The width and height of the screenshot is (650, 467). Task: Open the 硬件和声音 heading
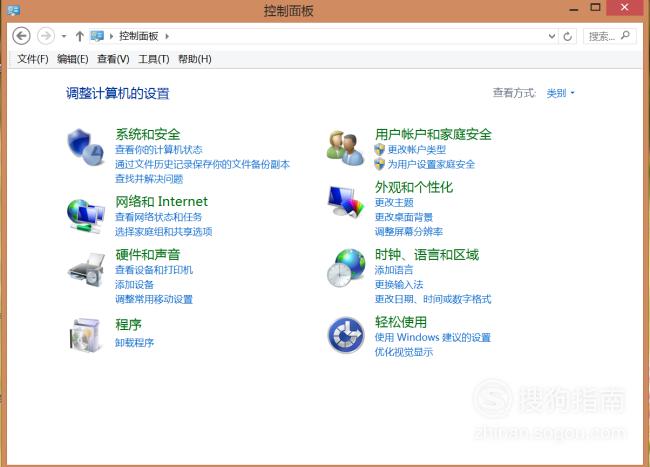(148, 254)
